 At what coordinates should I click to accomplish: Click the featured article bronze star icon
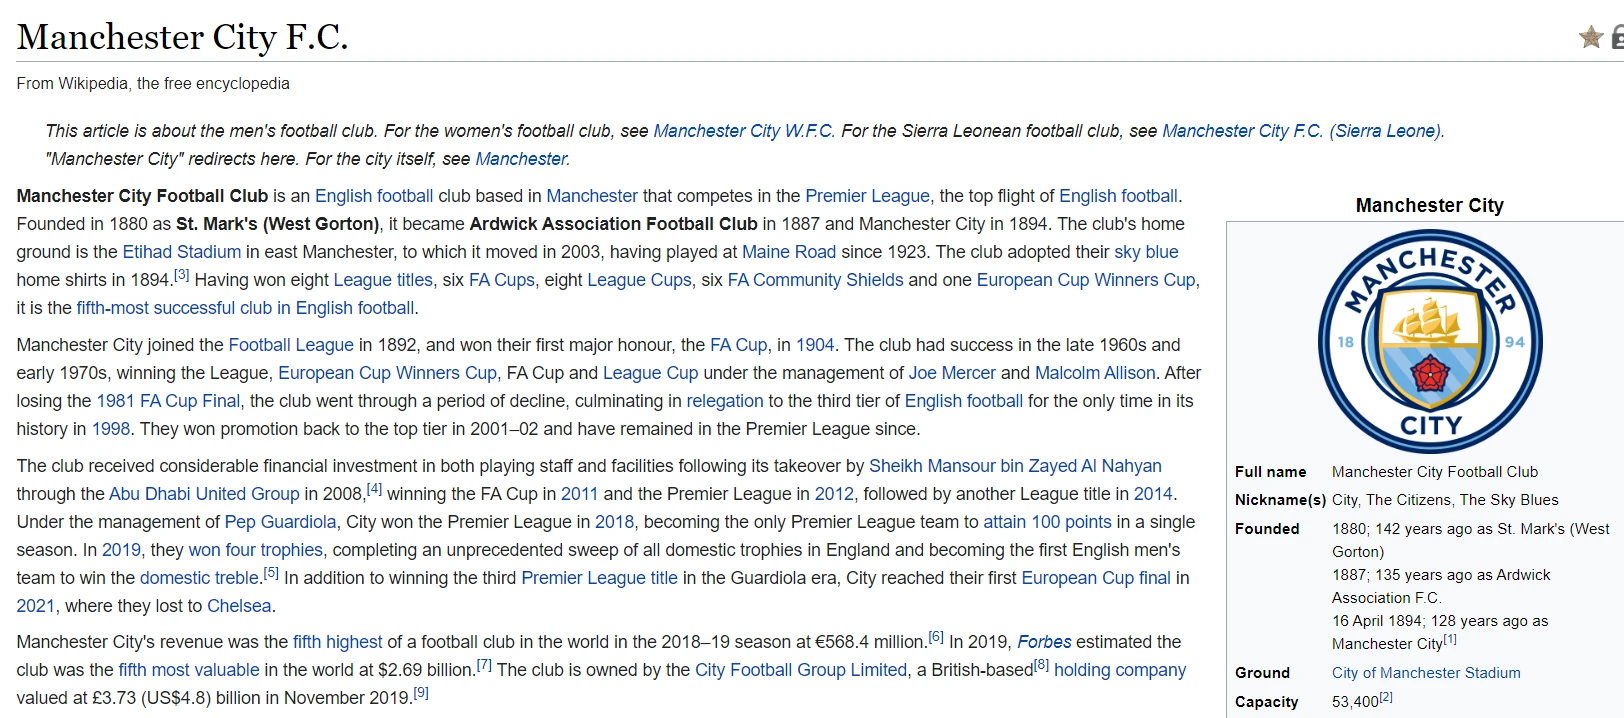click(x=1590, y=38)
